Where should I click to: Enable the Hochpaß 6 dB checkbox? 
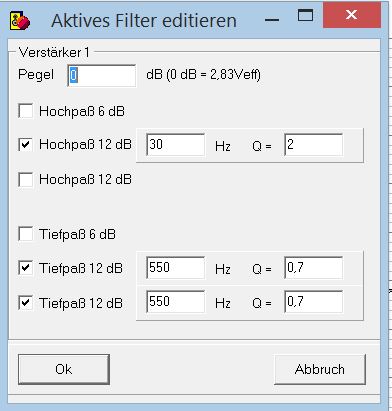point(26,111)
